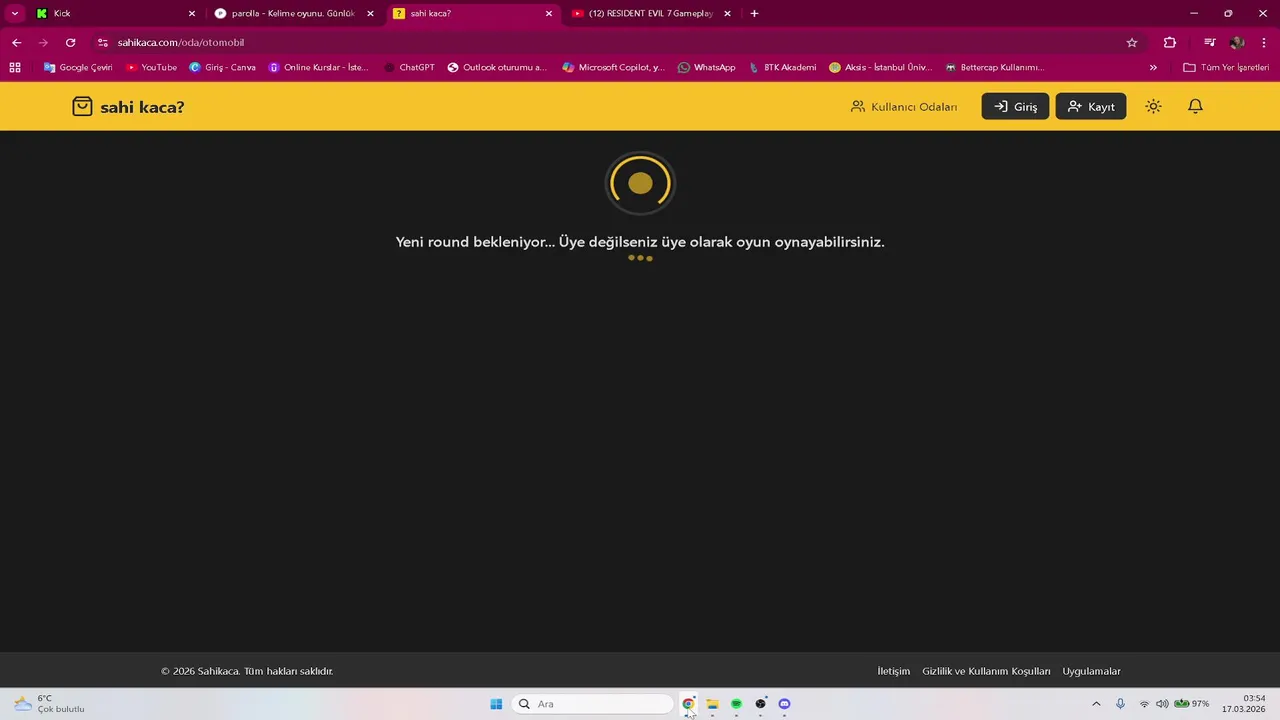1280x720 pixels.
Task: Open the black round app in taskbar
Action: [760, 704]
